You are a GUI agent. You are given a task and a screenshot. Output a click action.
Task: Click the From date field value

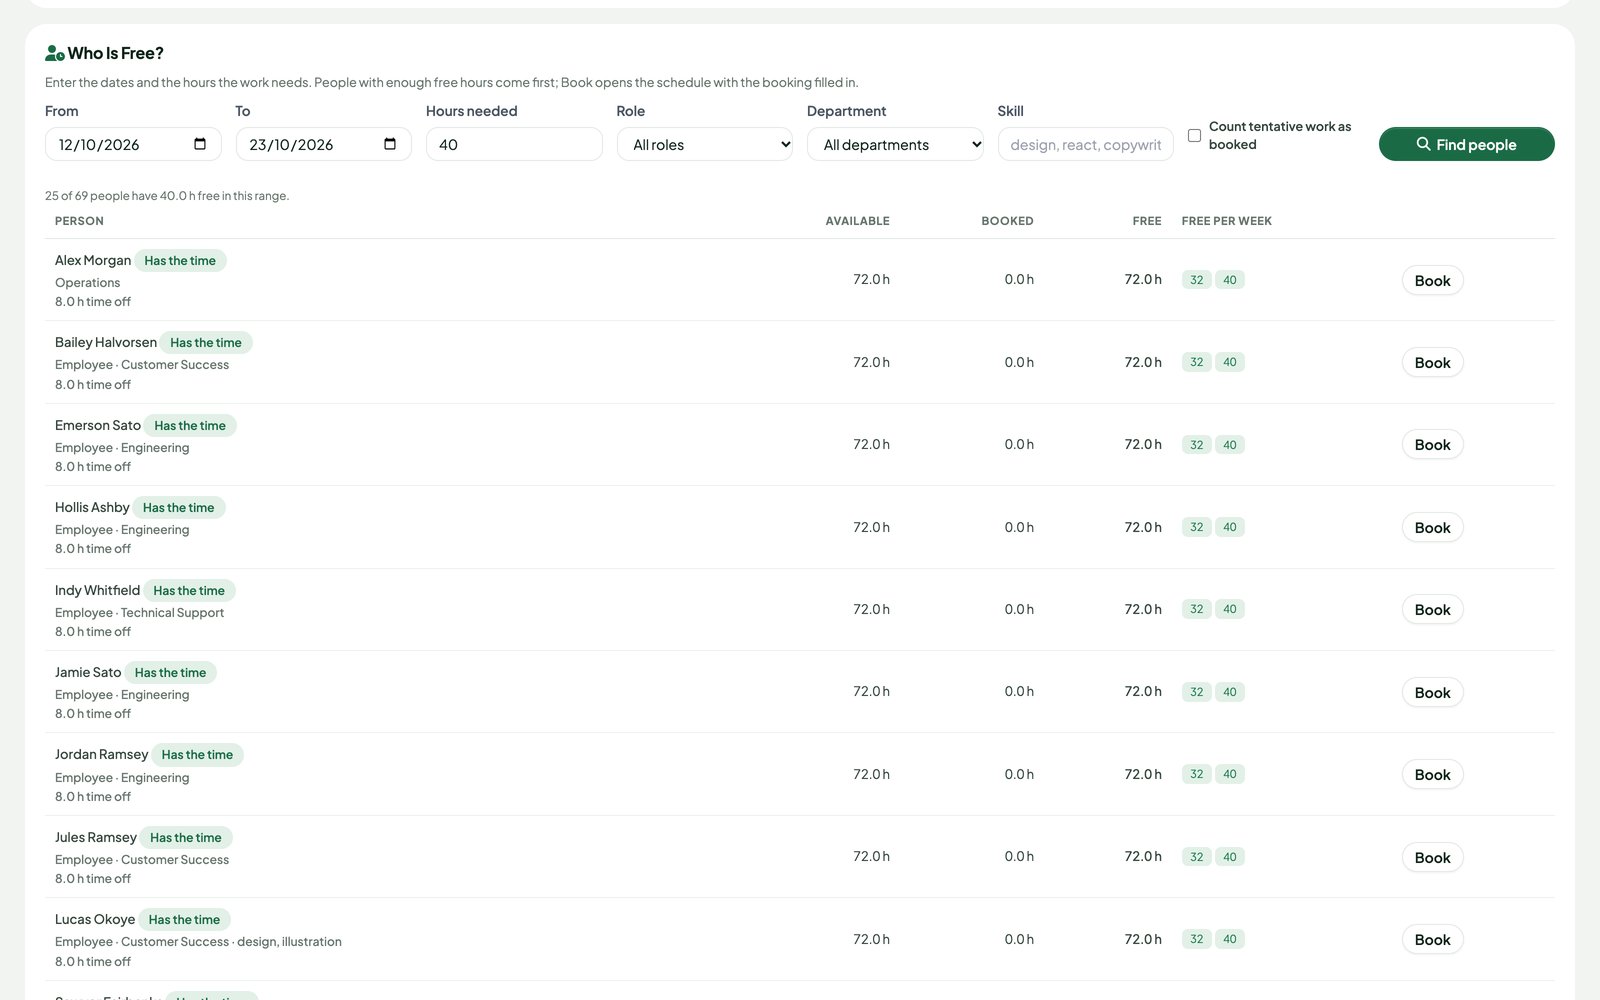tap(99, 144)
